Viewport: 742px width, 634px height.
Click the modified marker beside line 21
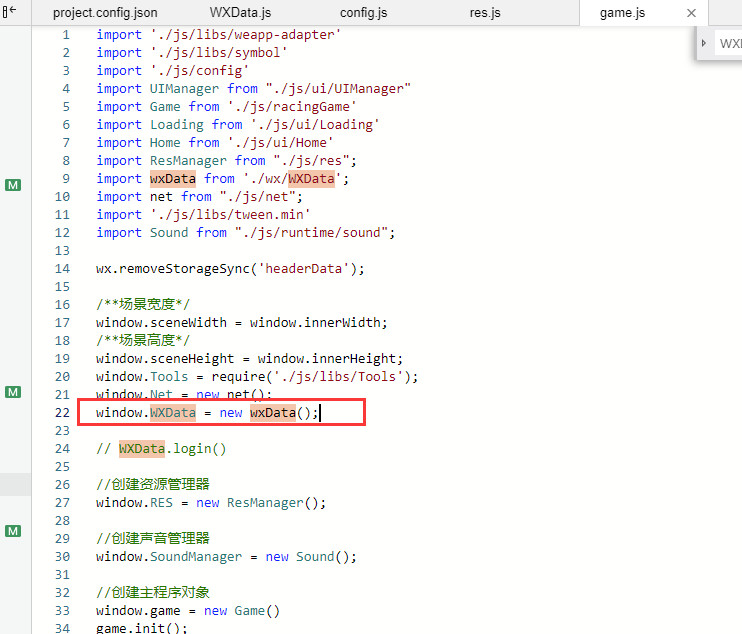click(13, 392)
